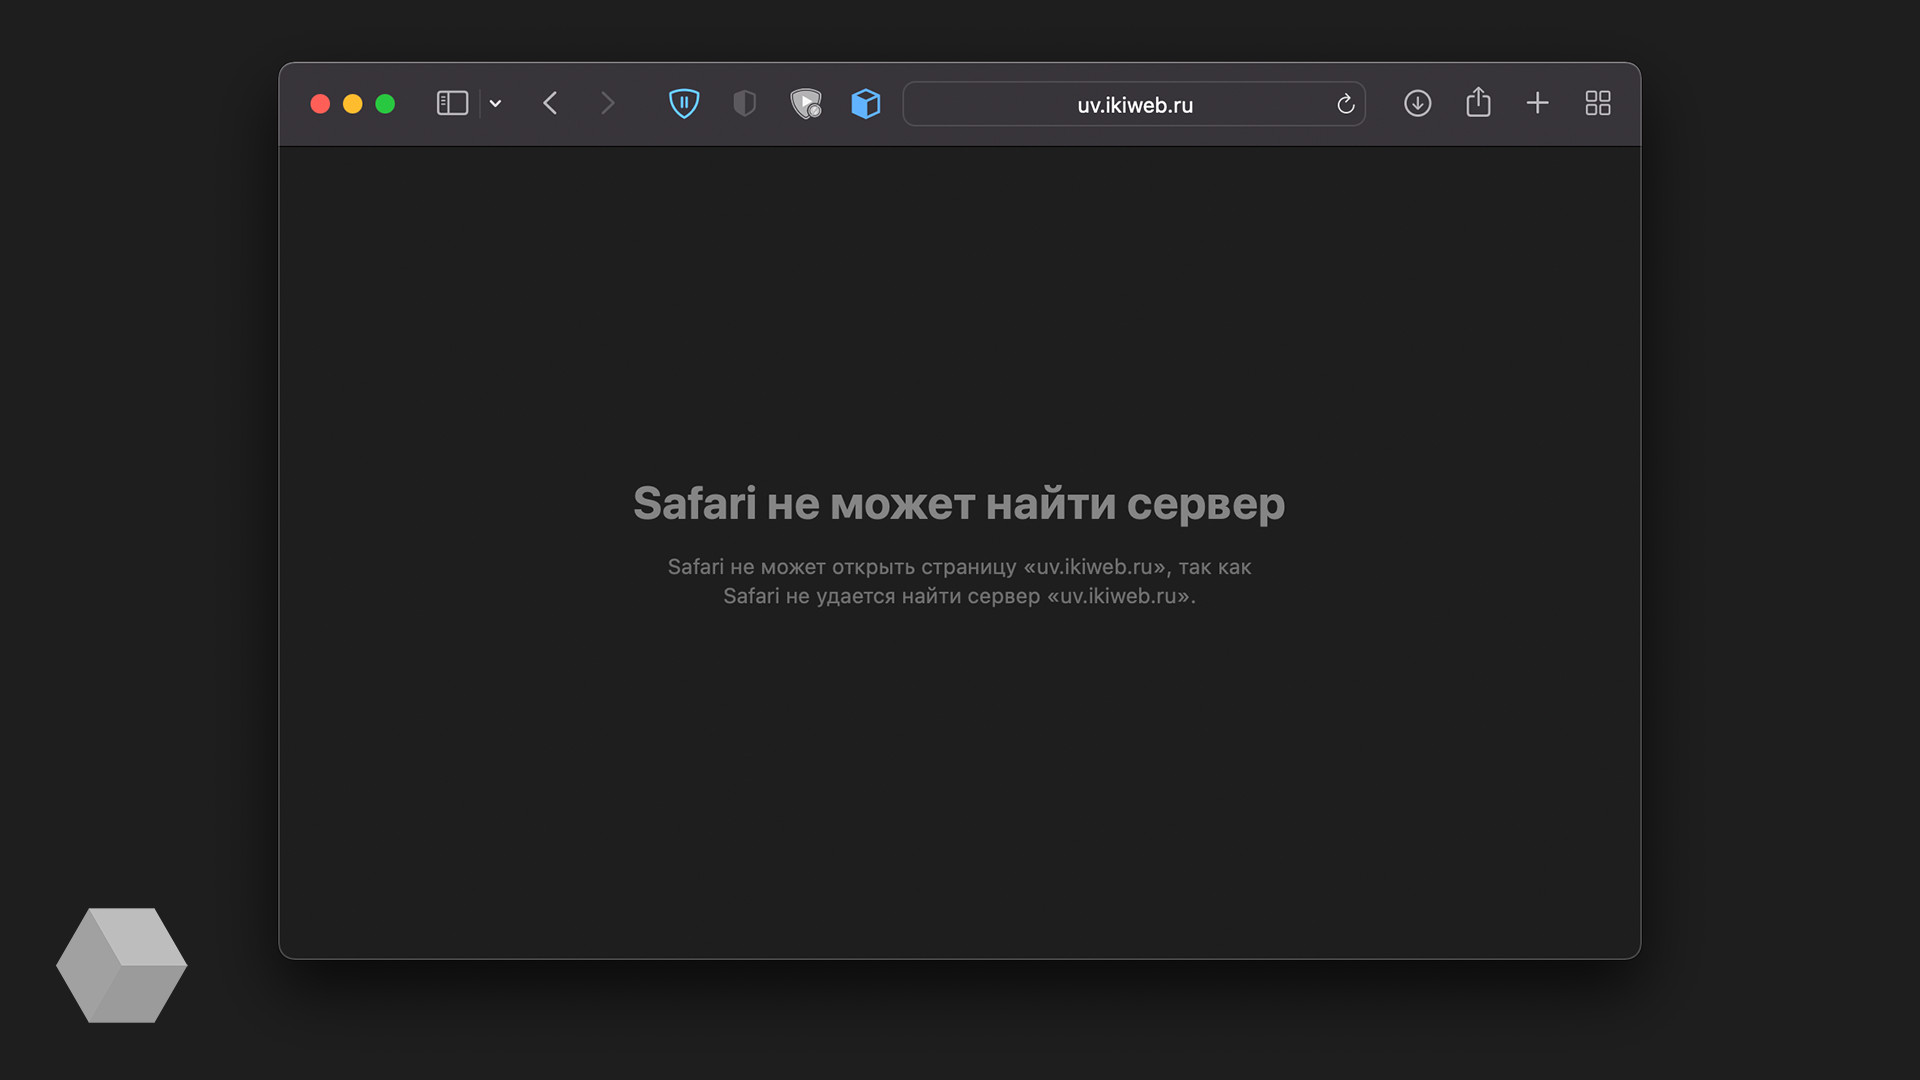
Task: Open the blue cube extension icon
Action: pos(866,103)
